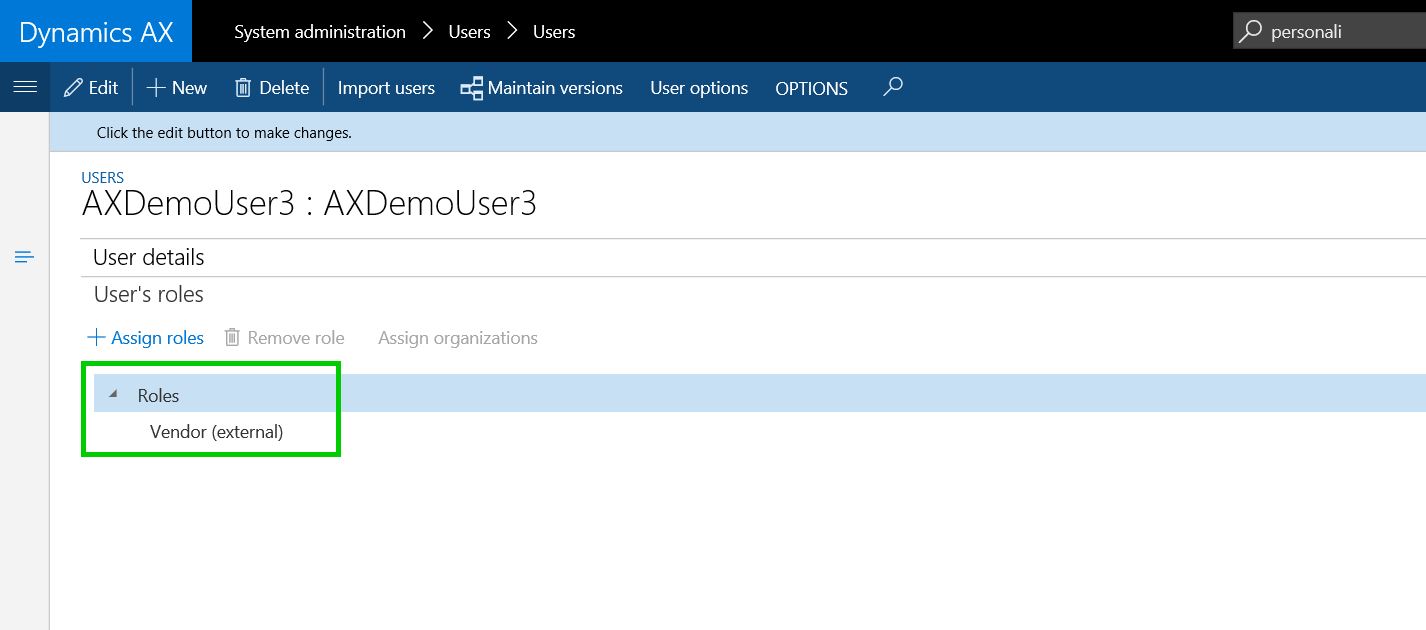The width and height of the screenshot is (1426, 630).
Task: Click the Dynamics AX home logo
Action: click(96, 32)
